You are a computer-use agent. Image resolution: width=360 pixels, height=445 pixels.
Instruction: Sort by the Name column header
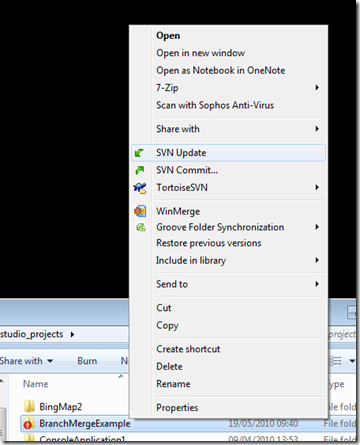coord(36,384)
